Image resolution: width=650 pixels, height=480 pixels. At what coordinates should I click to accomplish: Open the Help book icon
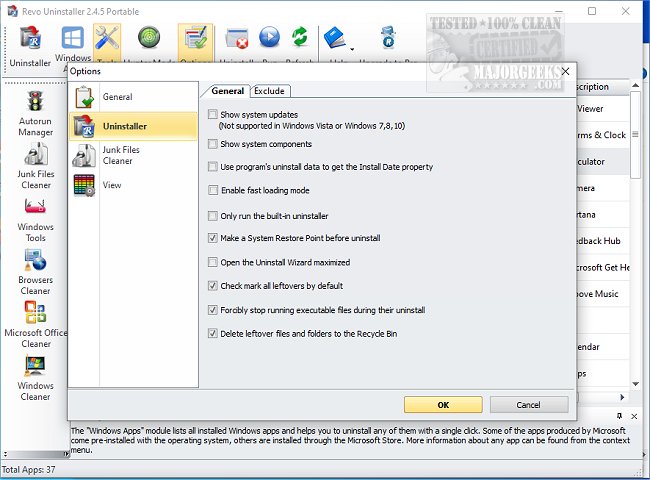tap(335, 38)
